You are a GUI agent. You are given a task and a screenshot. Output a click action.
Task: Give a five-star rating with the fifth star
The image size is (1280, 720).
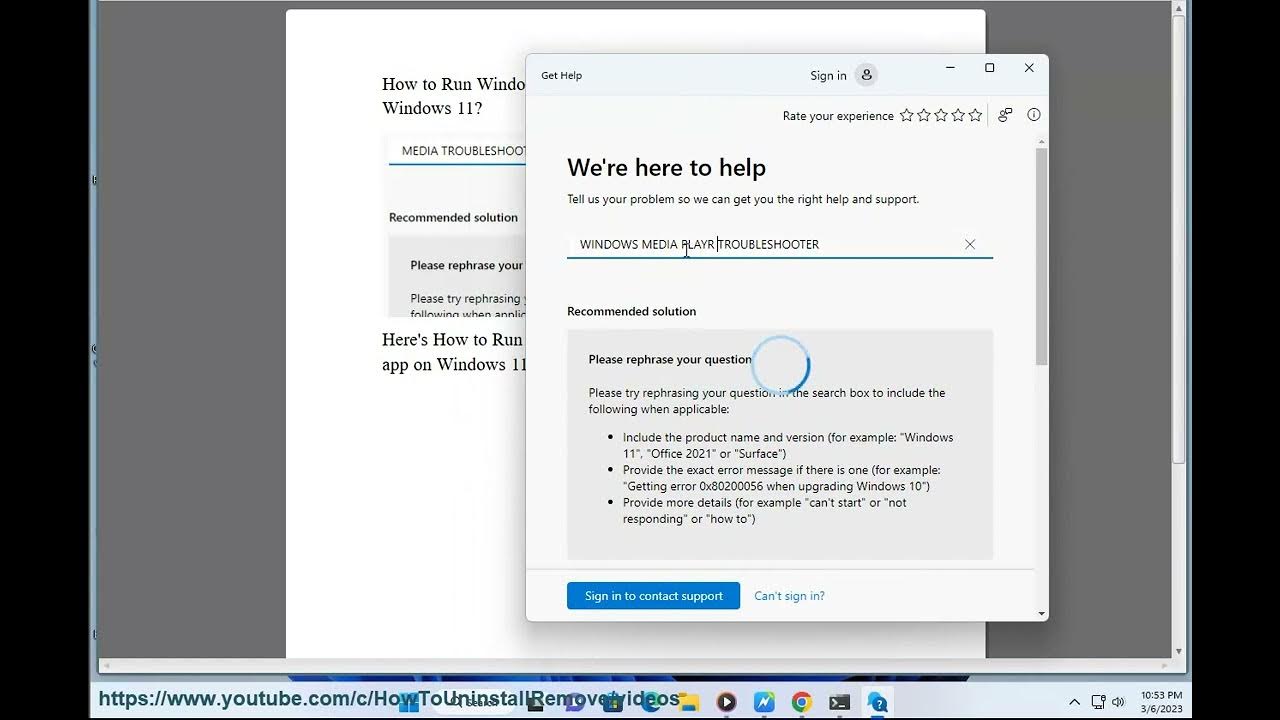pyautogui.click(x=975, y=116)
